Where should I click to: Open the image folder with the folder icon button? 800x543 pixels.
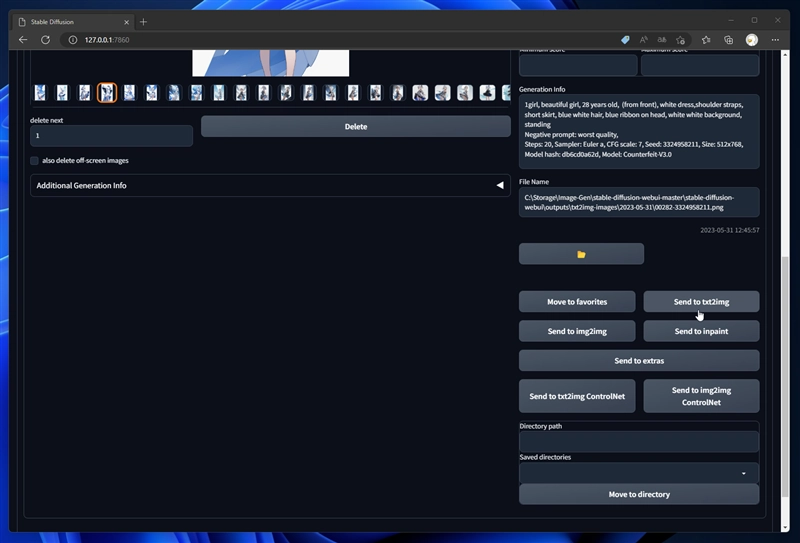(581, 254)
